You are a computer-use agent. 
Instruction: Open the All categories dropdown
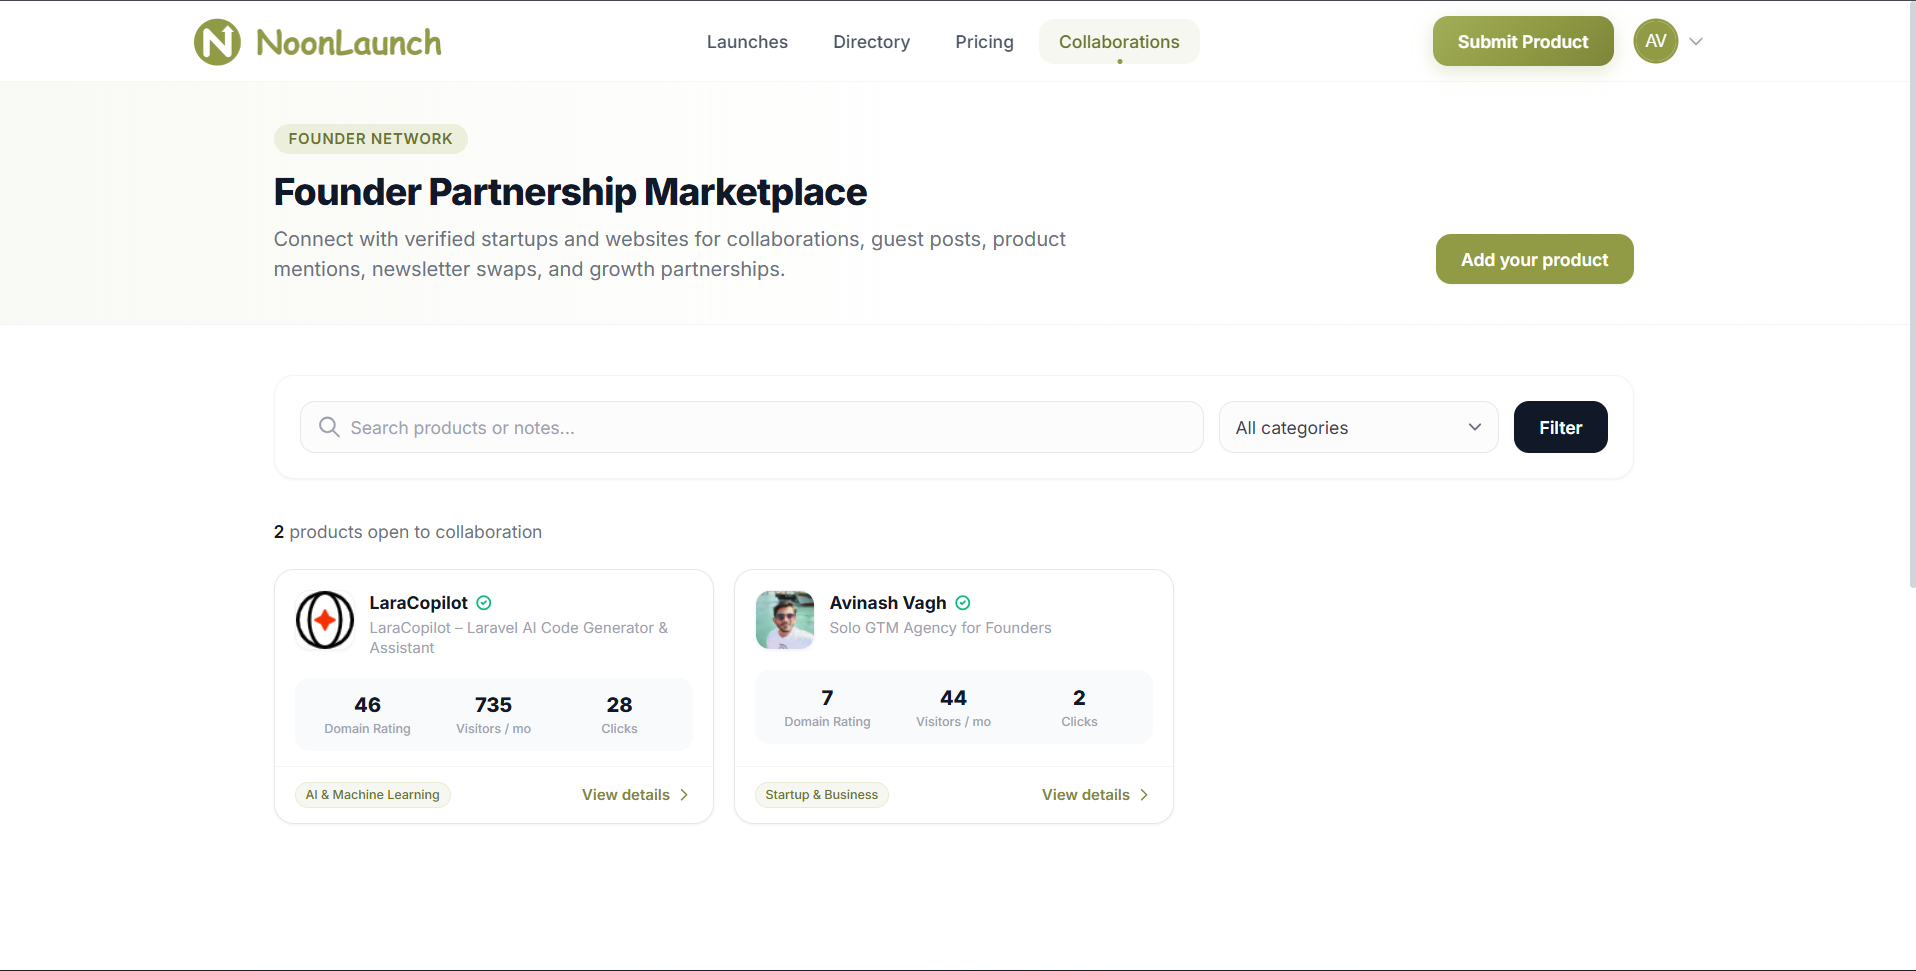click(x=1358, y=427)
